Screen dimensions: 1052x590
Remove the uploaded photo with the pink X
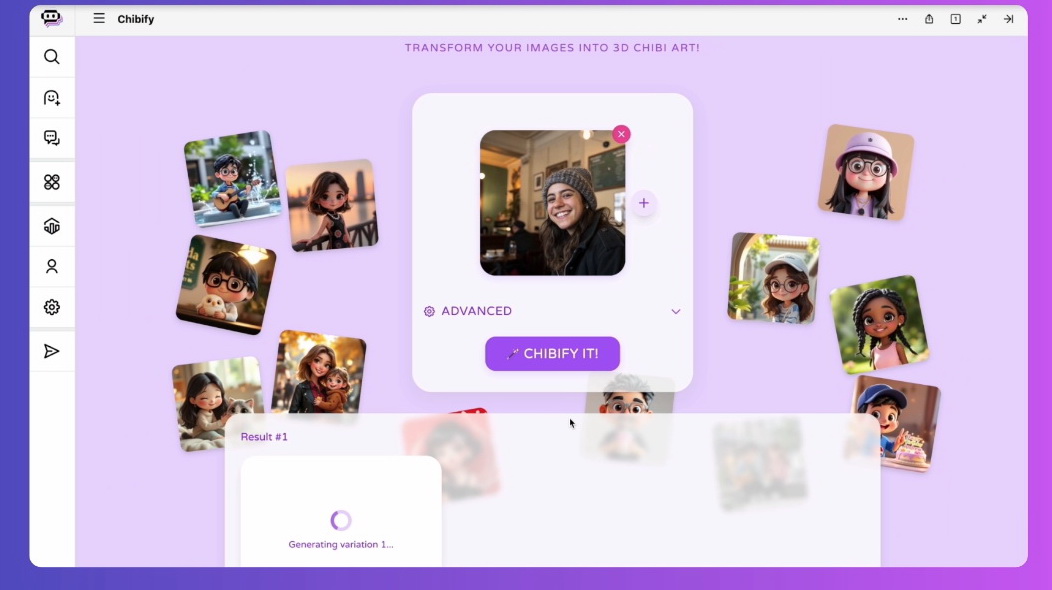(x=621, y=134)
